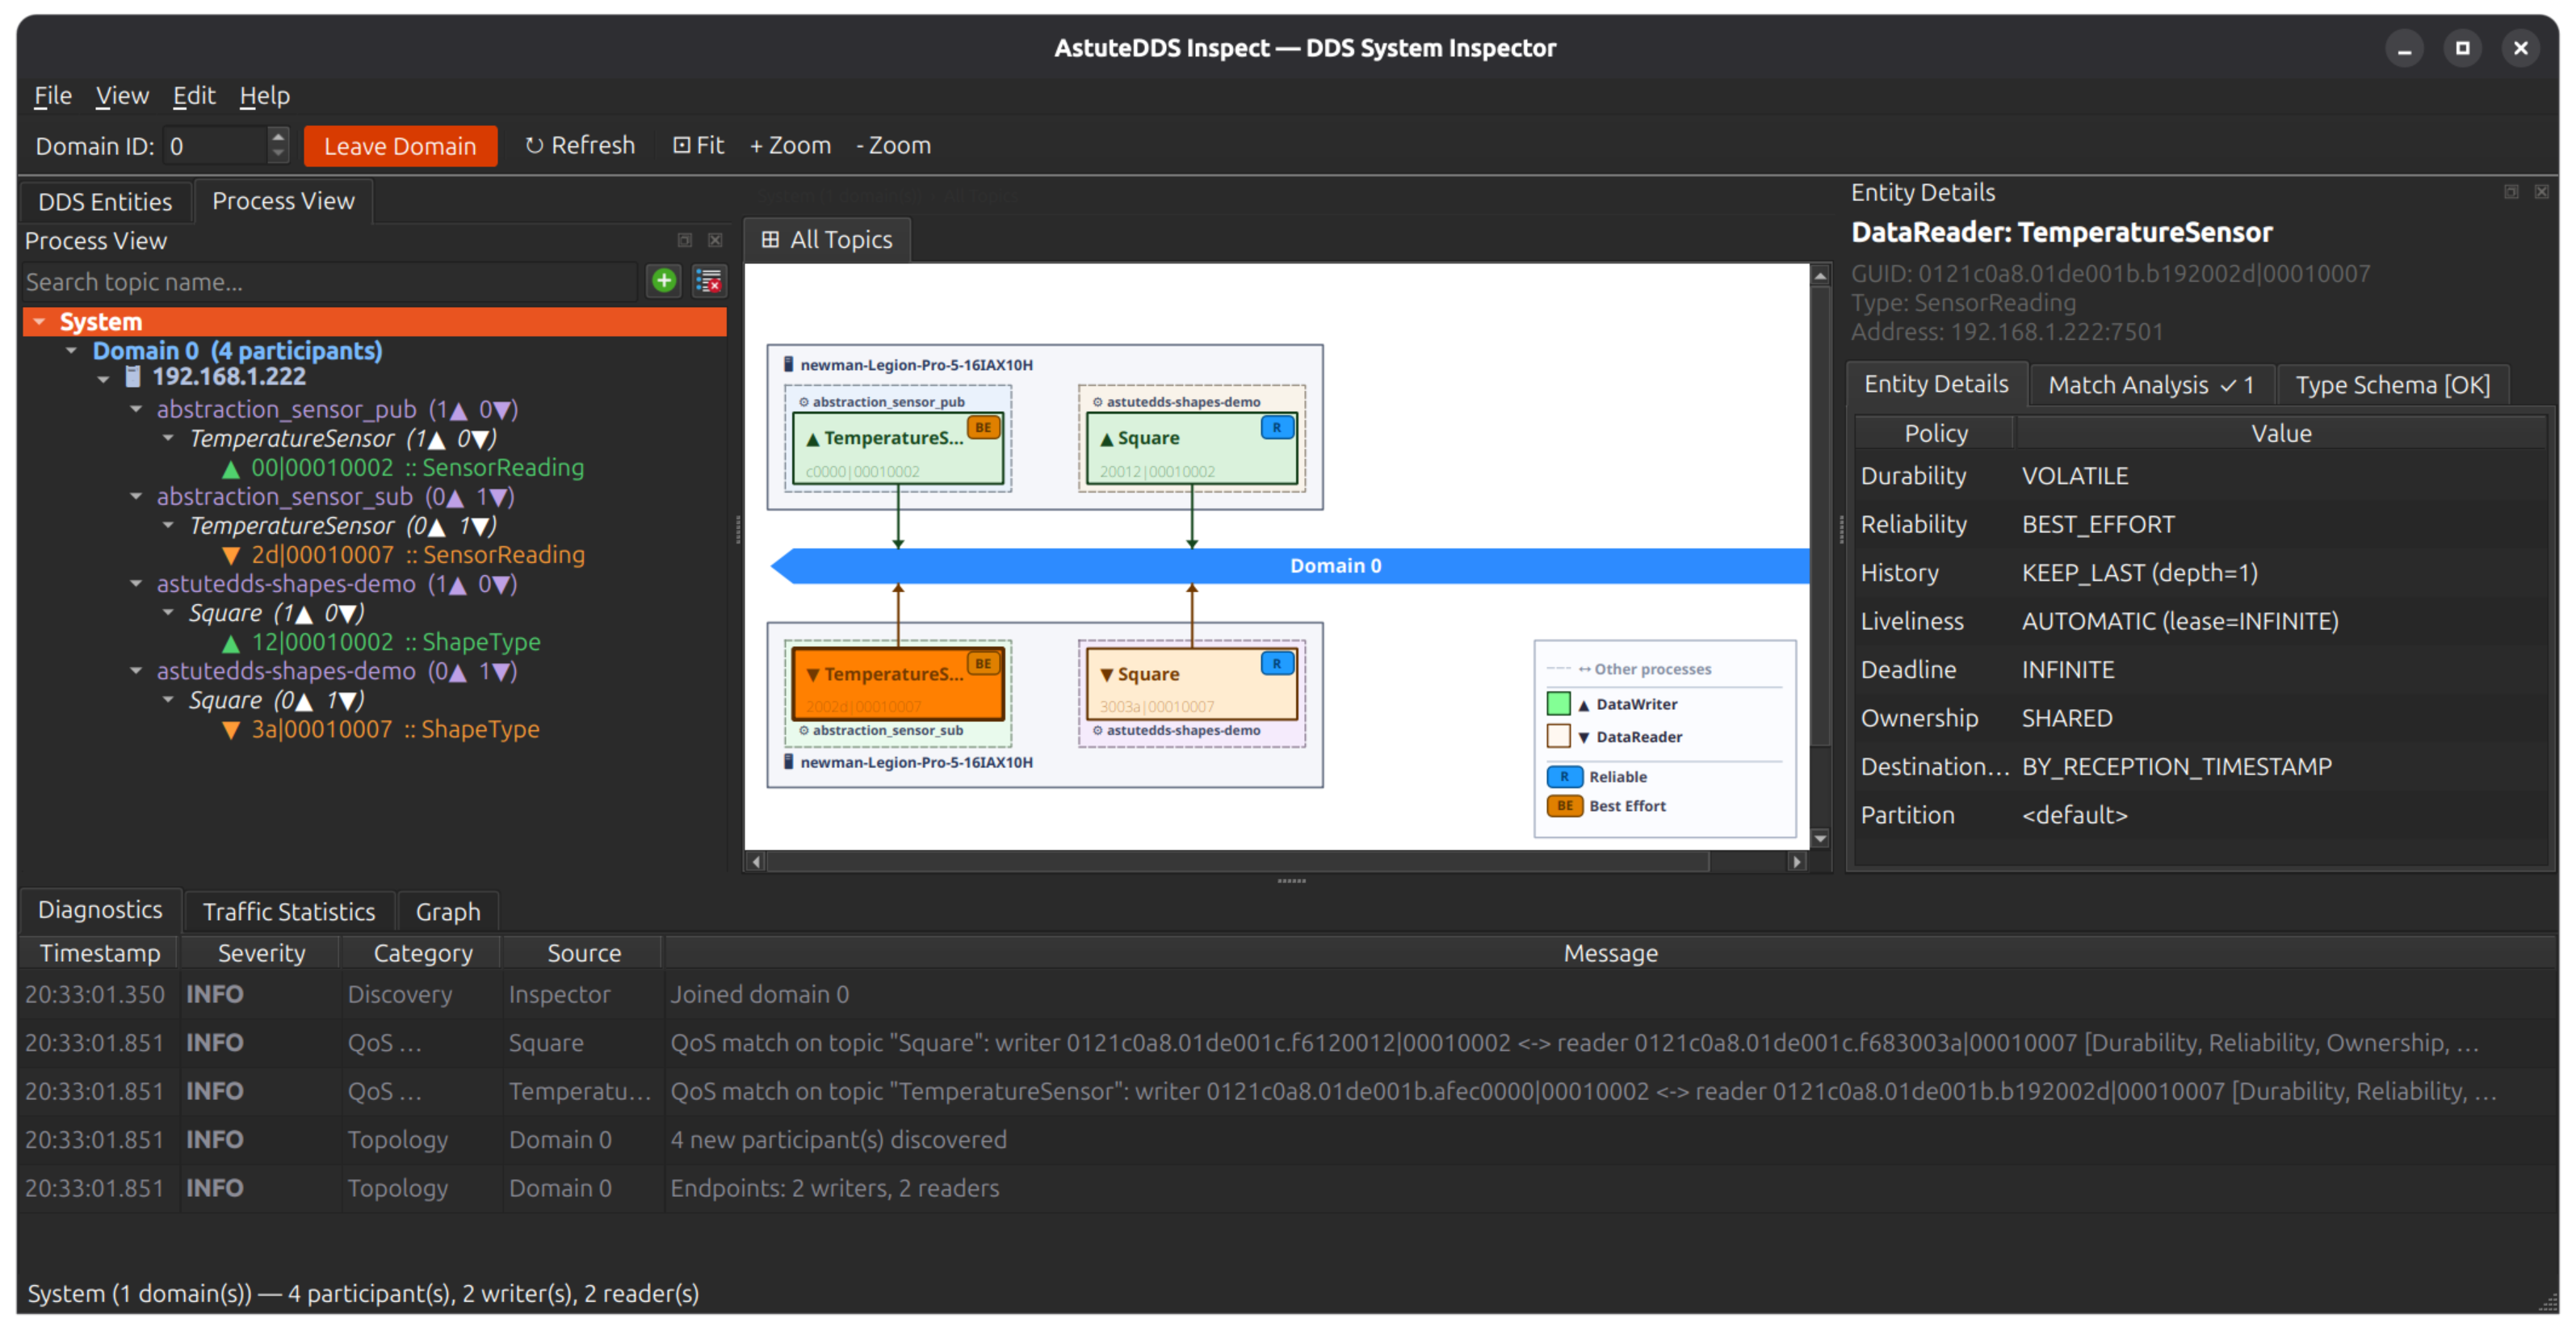This screenshot has width=2576, height=1331.
Task: Collapse TemperatureSensor topic under abstraction_sensor_sub
Action: (x=167, y=525)
